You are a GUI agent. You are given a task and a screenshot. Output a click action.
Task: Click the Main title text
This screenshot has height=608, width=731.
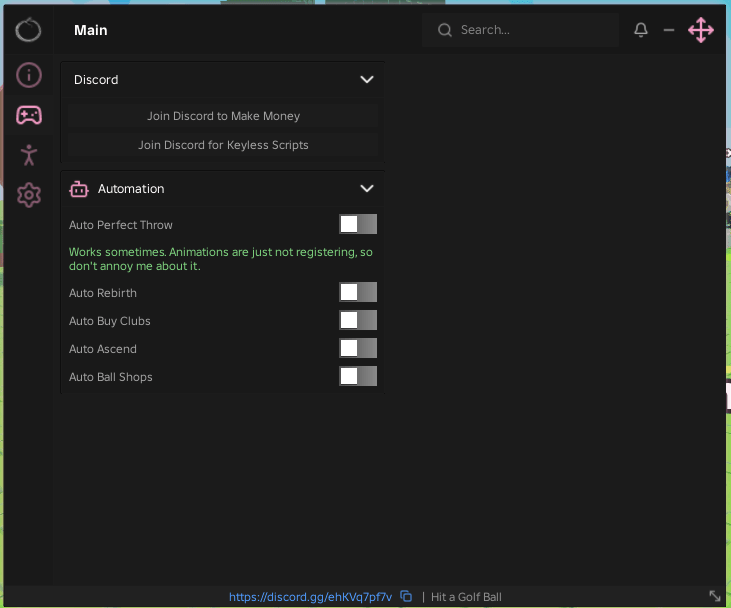pos(90,30)
